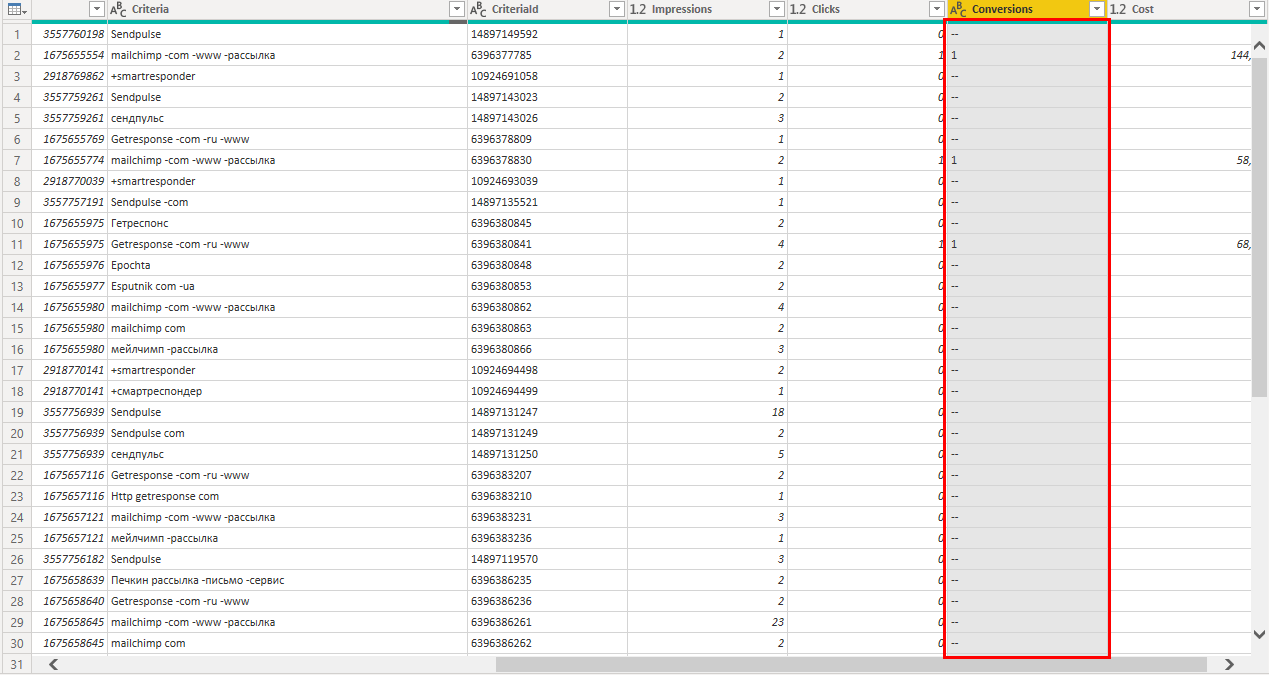Open the Conversions column filter dropdown
The width and height of the screenshot is (1269, 675).
coord(1097,9)
